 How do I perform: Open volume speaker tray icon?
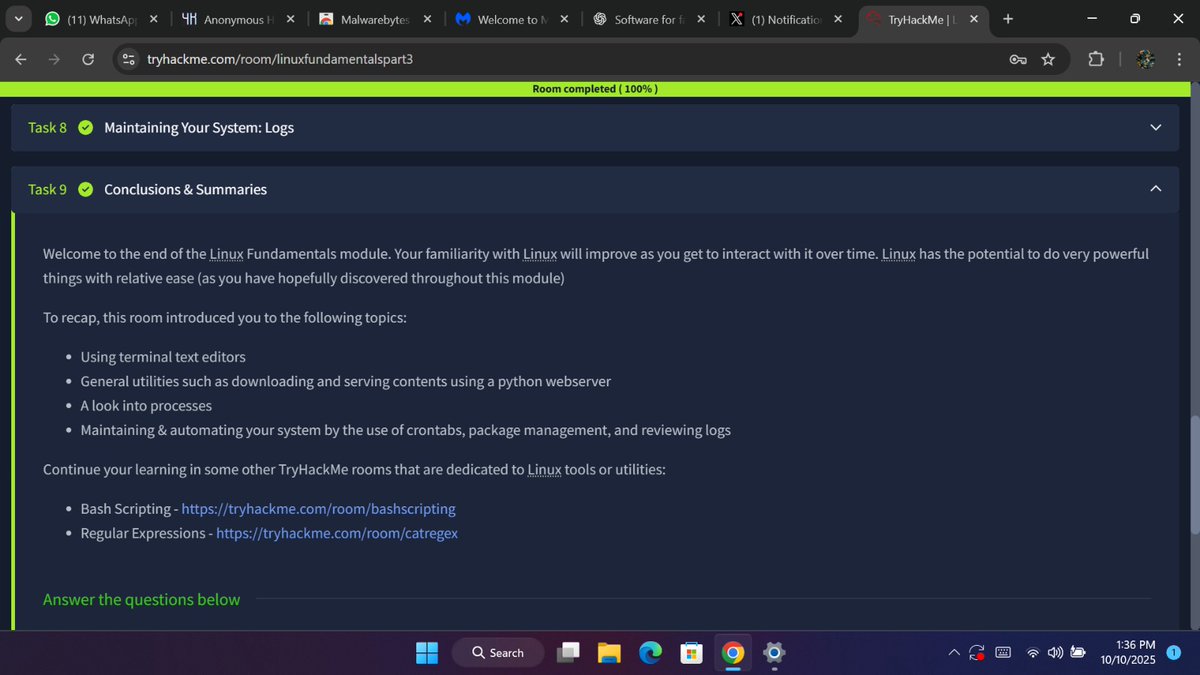tap(1055, 653)
